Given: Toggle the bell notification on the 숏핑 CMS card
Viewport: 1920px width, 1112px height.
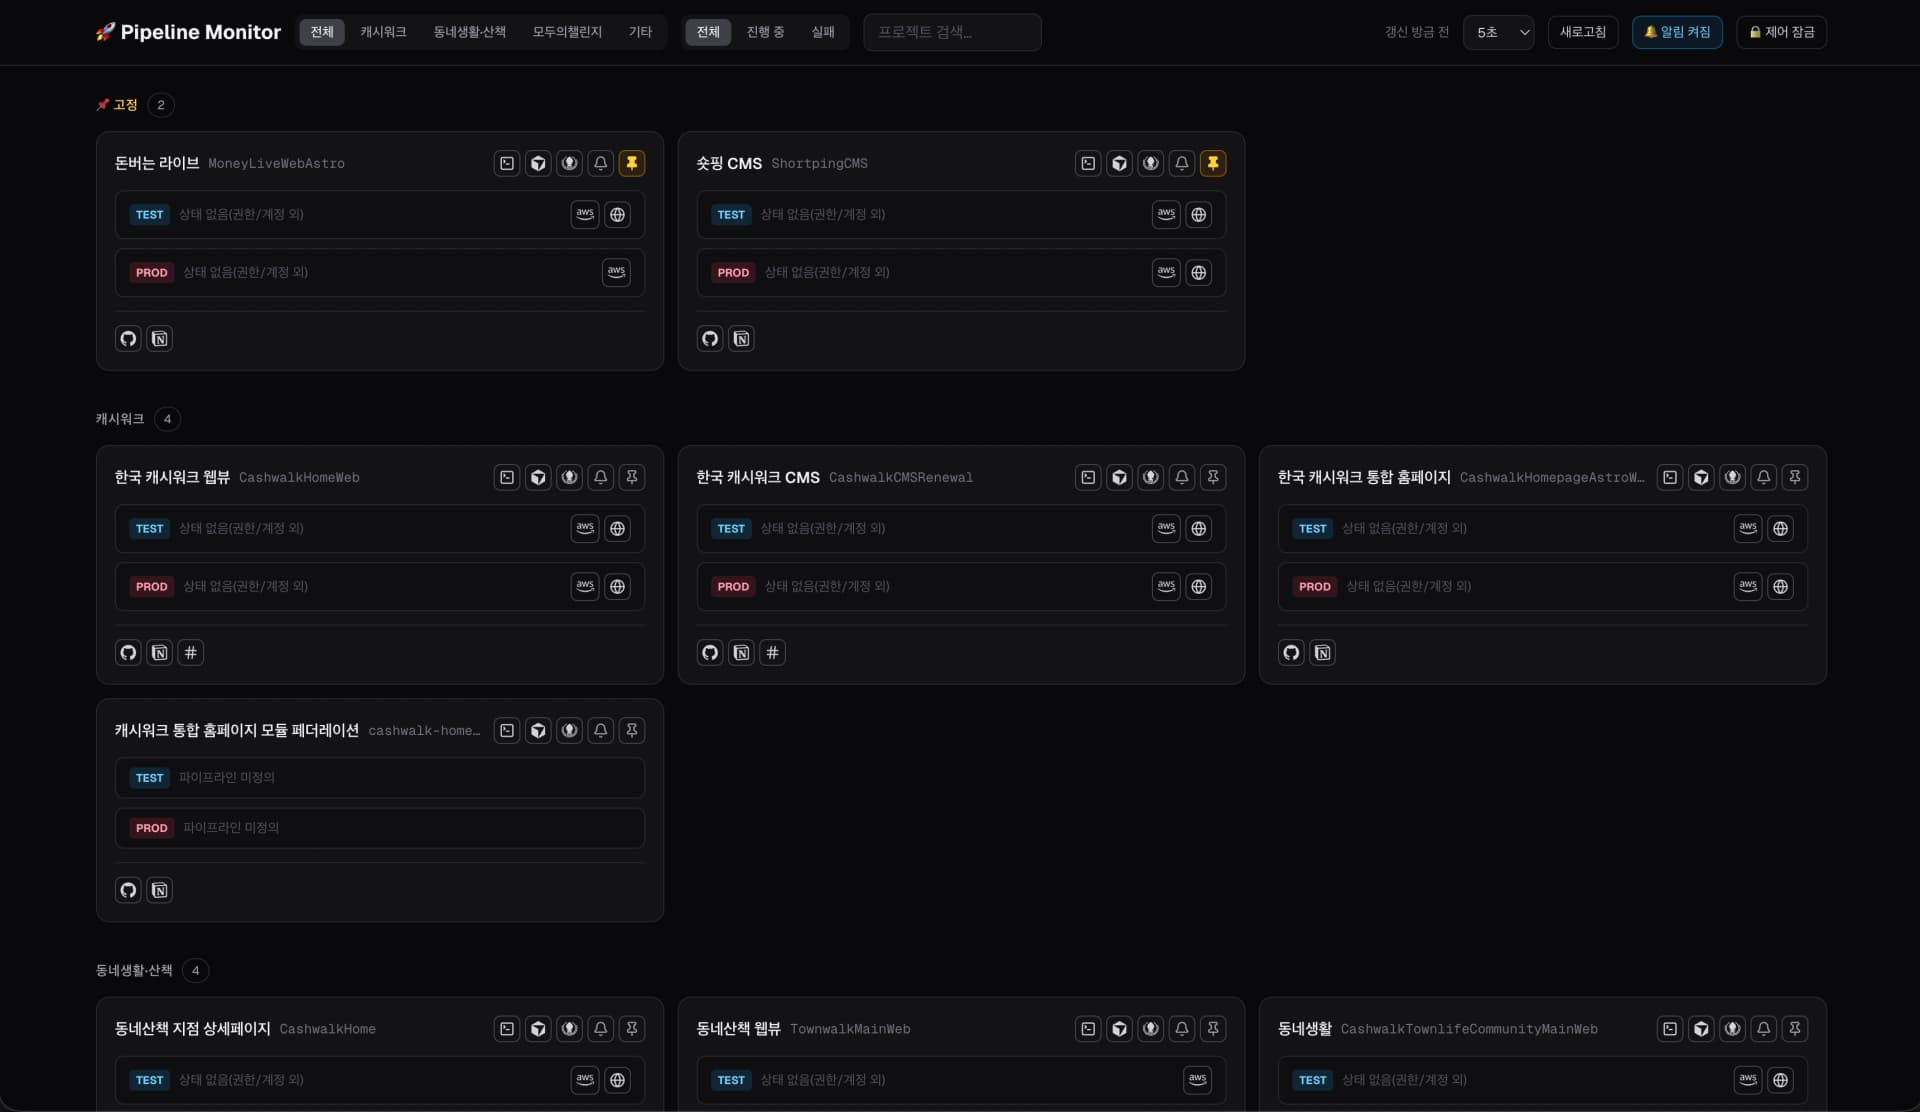Looking at the screenshot, I should coord(1182,163).
